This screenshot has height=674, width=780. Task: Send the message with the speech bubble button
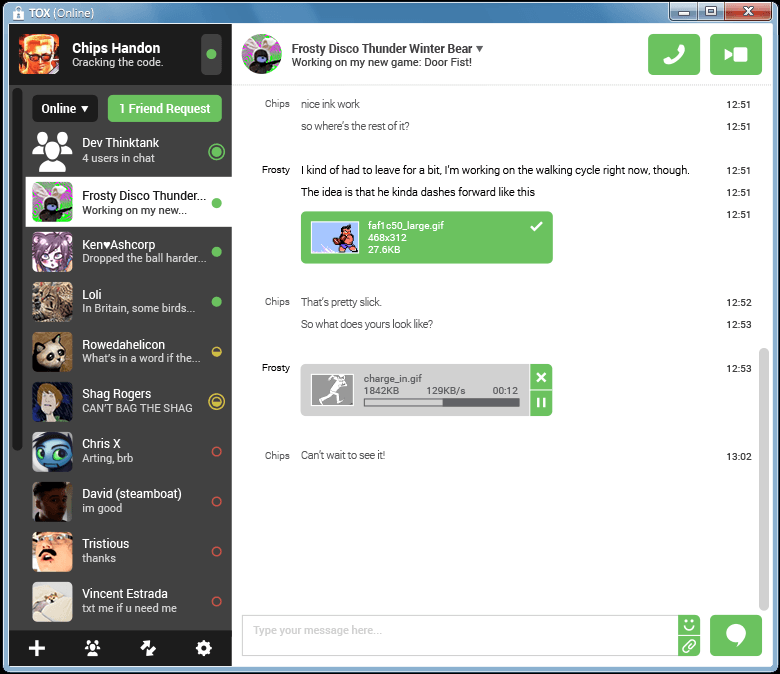coord(735,636)
